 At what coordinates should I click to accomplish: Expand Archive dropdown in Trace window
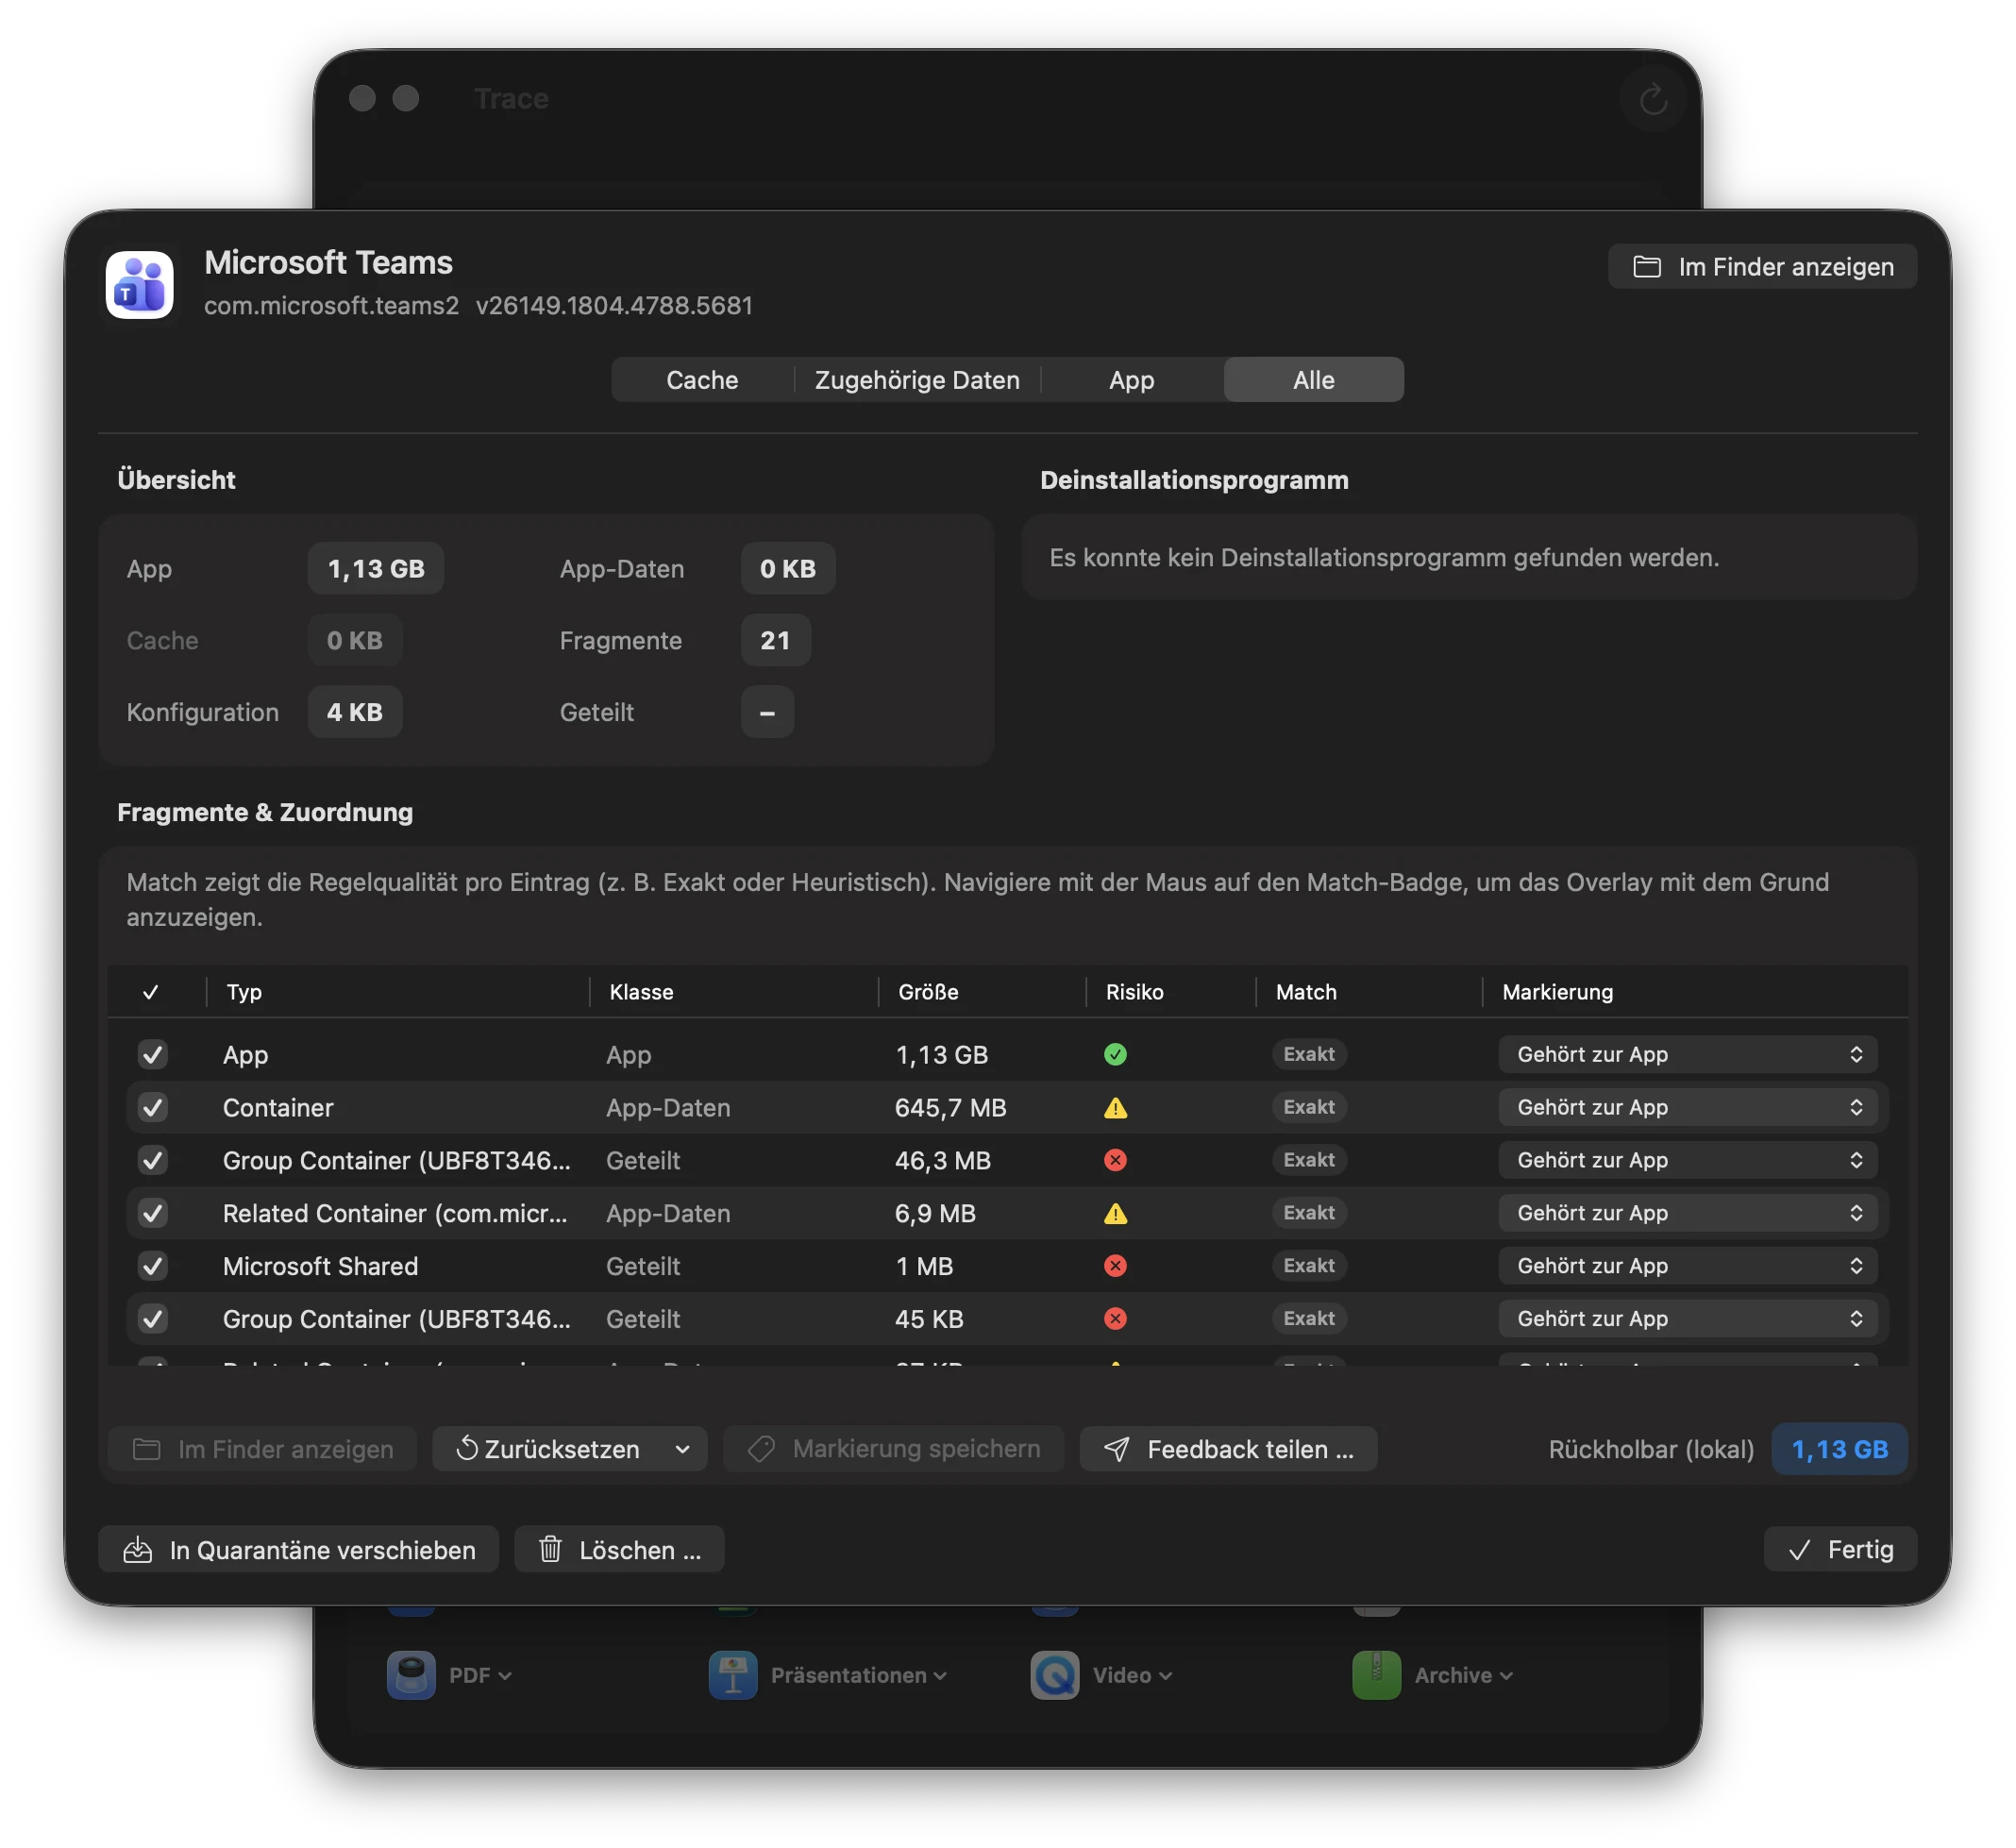pos(1506,1675)
